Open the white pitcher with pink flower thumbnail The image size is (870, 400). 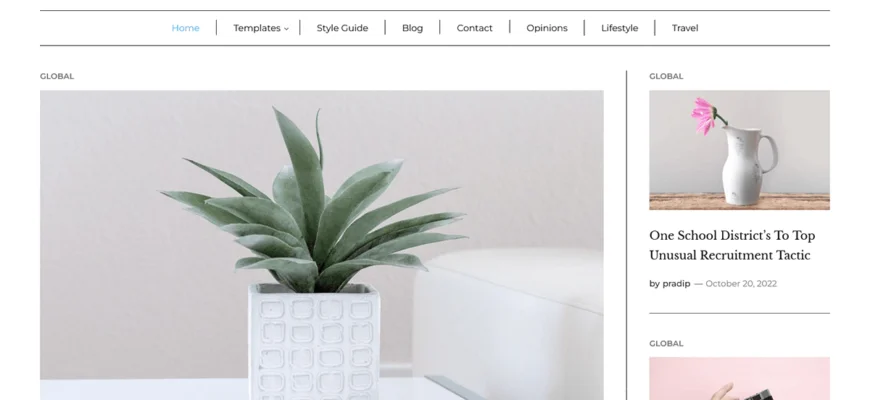click(739, 150)
